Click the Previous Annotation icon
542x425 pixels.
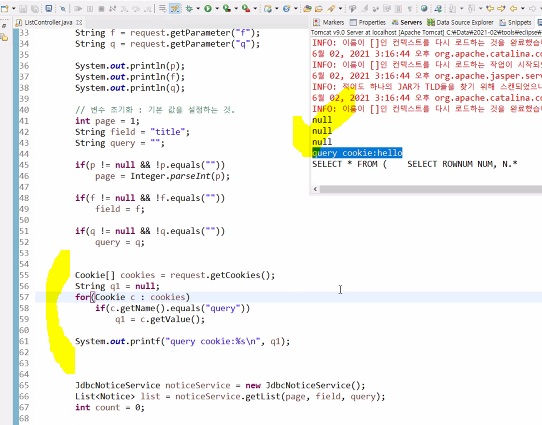point(471,9)
